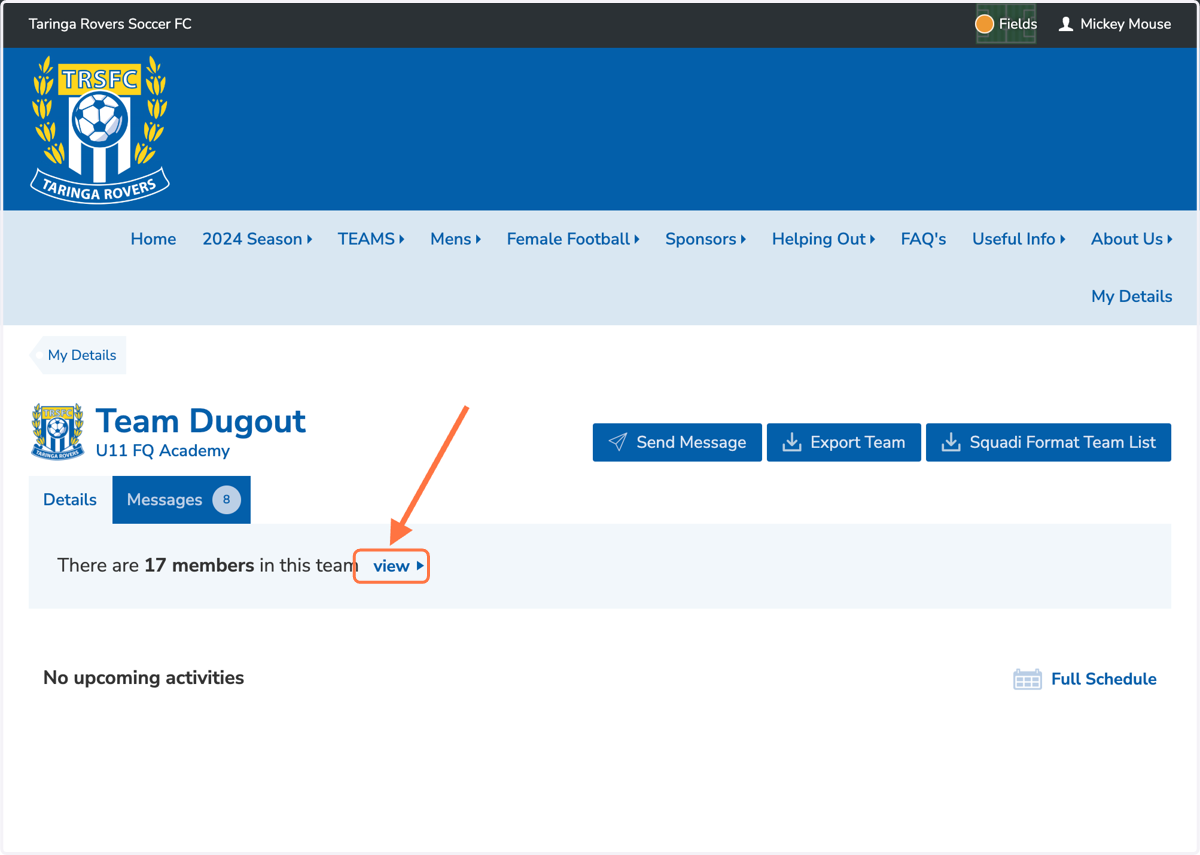Click the No upcoming activities text
Screen dimensions: 1200x855
(x=144, y=678)
